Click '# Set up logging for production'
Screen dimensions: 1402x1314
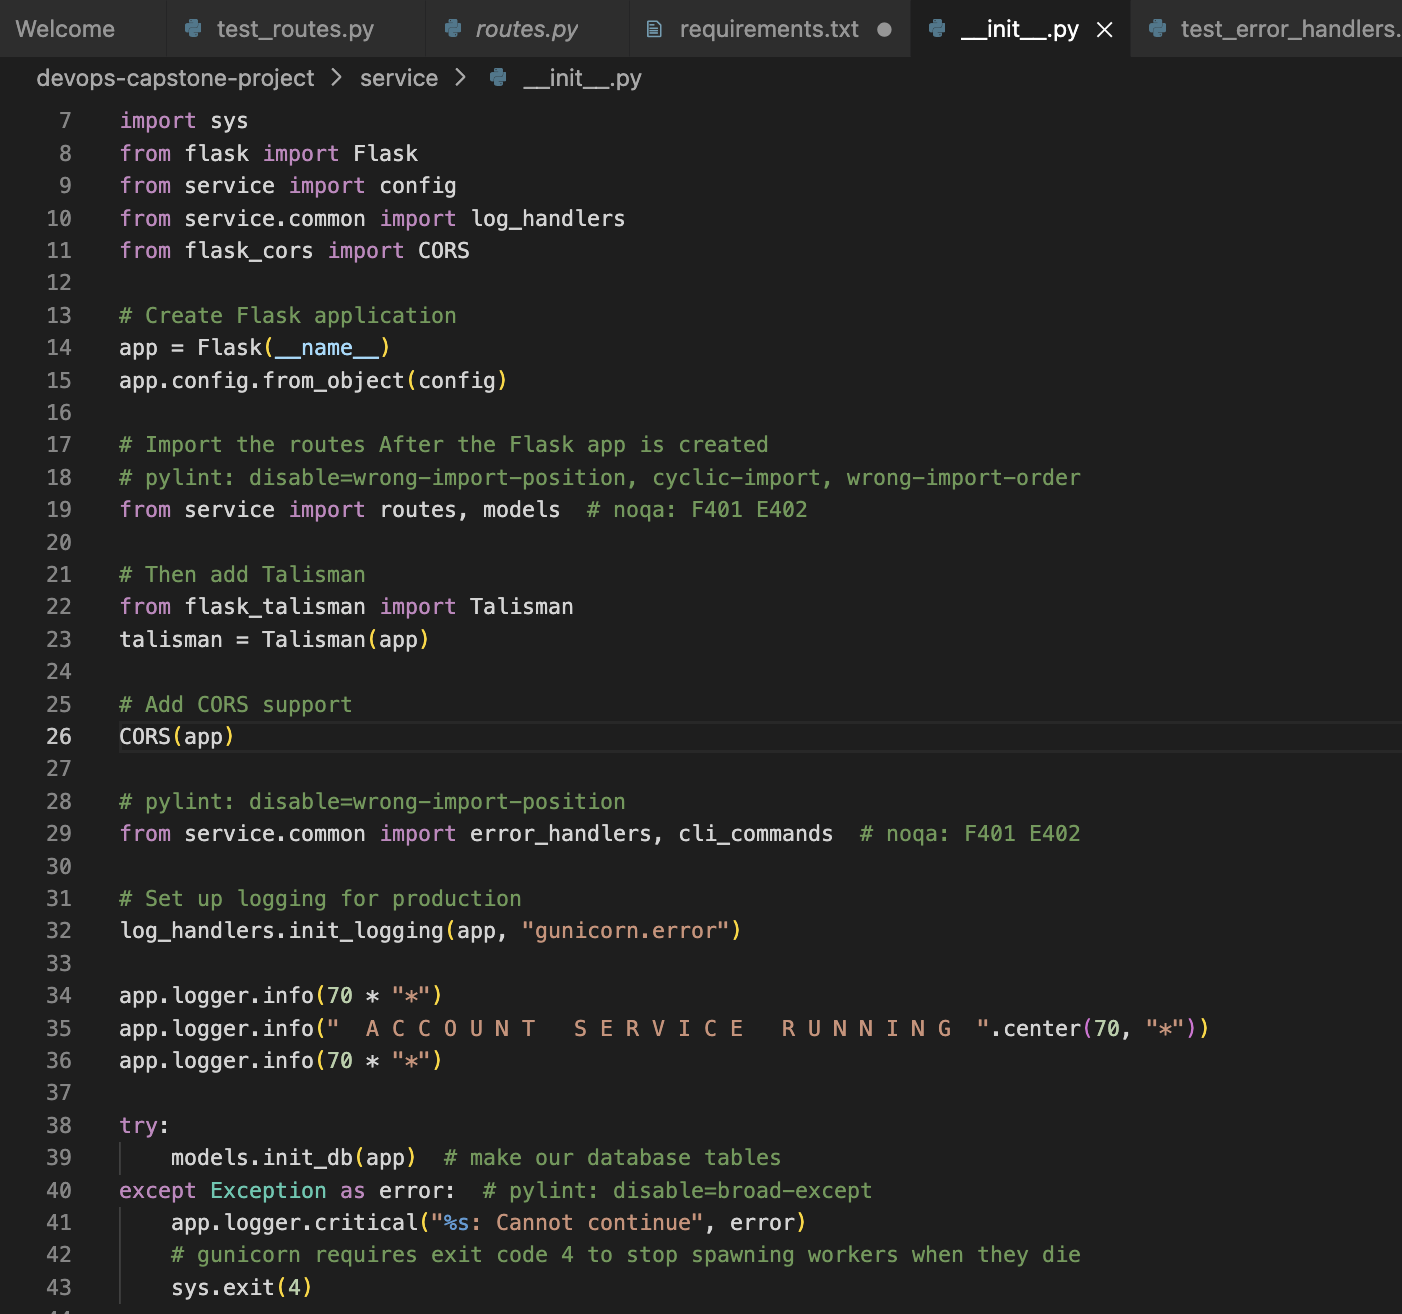pos(320,899)
